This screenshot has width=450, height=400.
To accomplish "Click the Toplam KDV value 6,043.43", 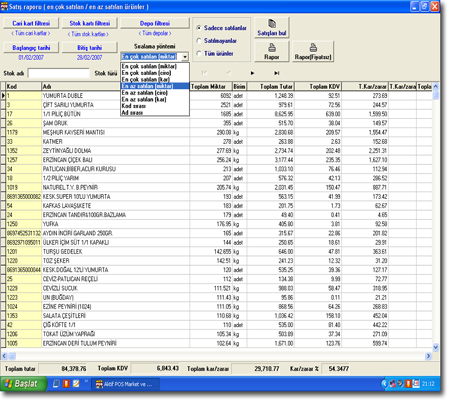I will click(155, 369).
